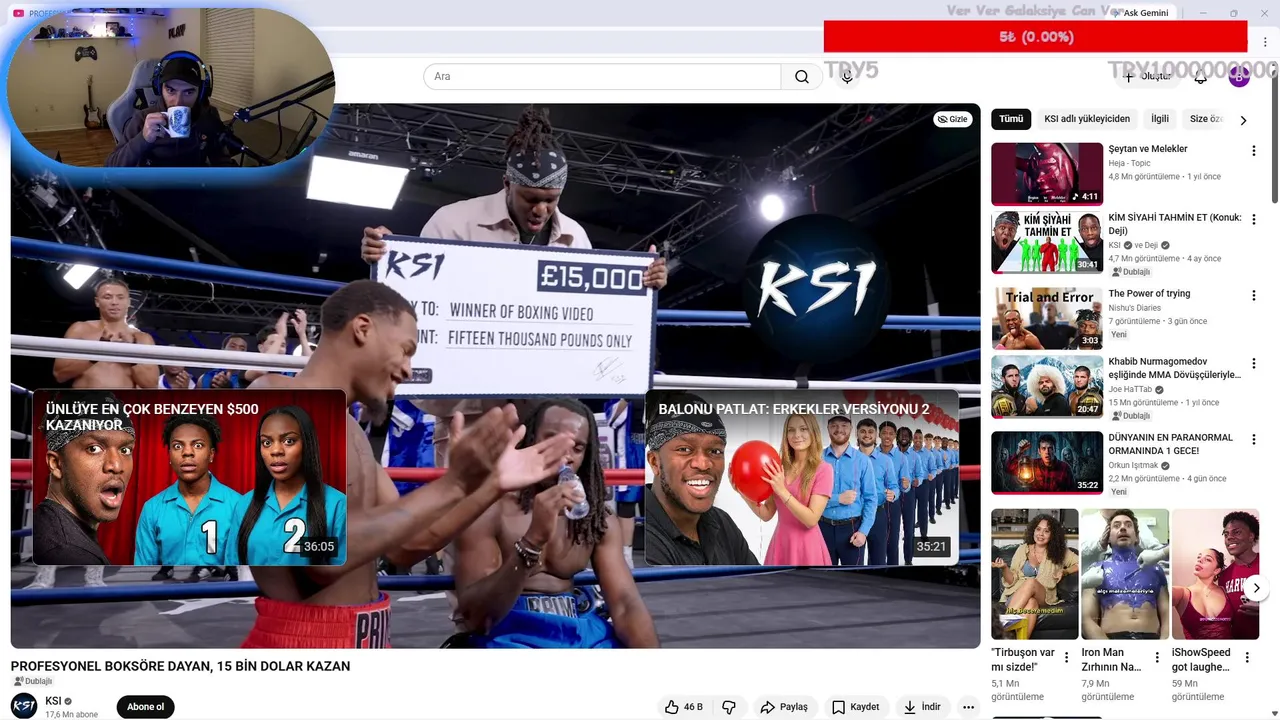This screenshot has width=1280, height=720.
Task: Open options for iShowSpeed short
Action: (x=1247, y=657)
